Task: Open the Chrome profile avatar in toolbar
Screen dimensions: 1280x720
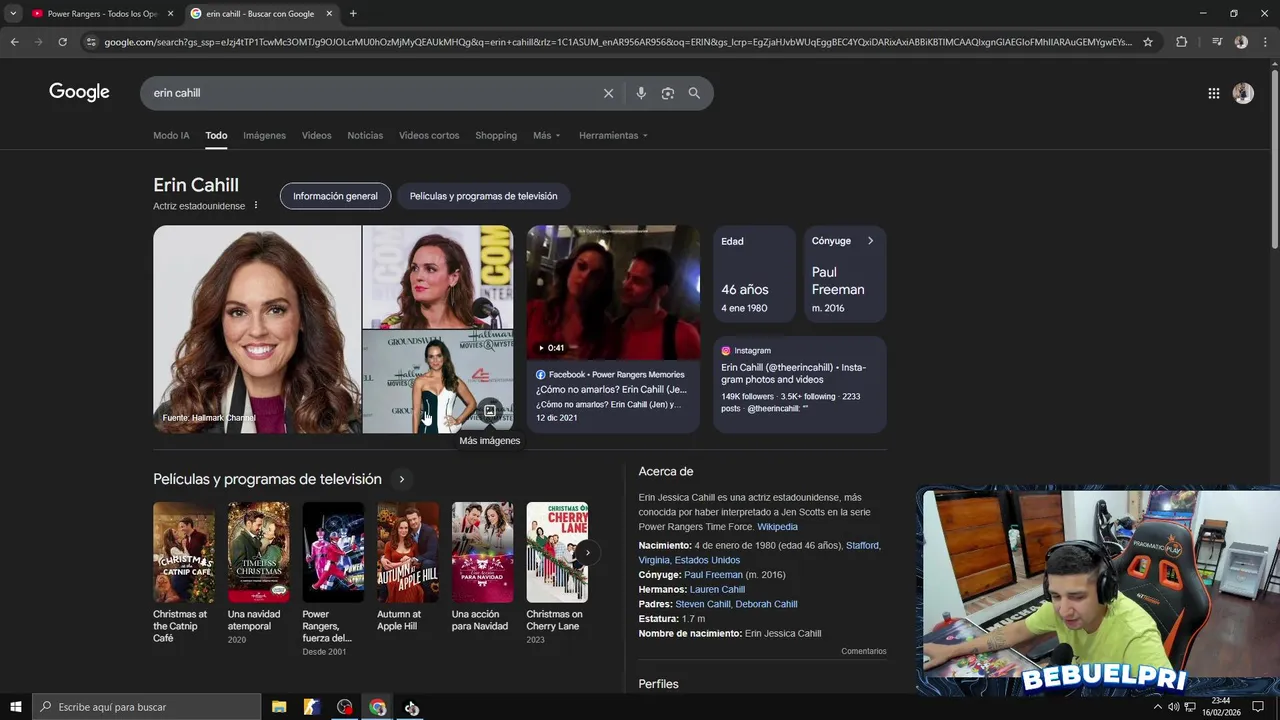Action: coord(1241,42)
